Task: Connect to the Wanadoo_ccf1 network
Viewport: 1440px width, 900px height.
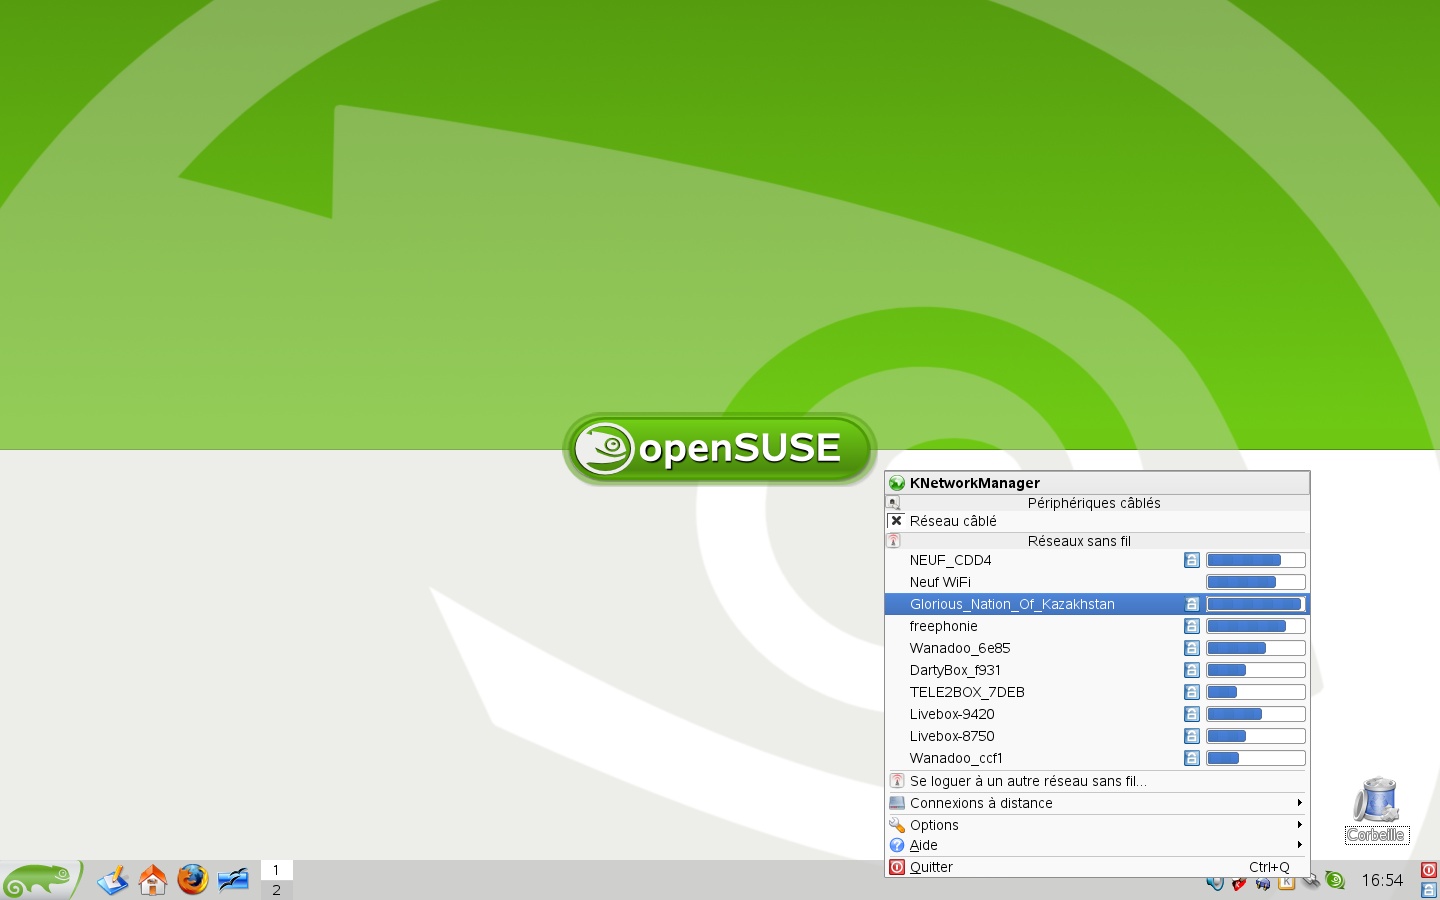Action: point(1097,758)
